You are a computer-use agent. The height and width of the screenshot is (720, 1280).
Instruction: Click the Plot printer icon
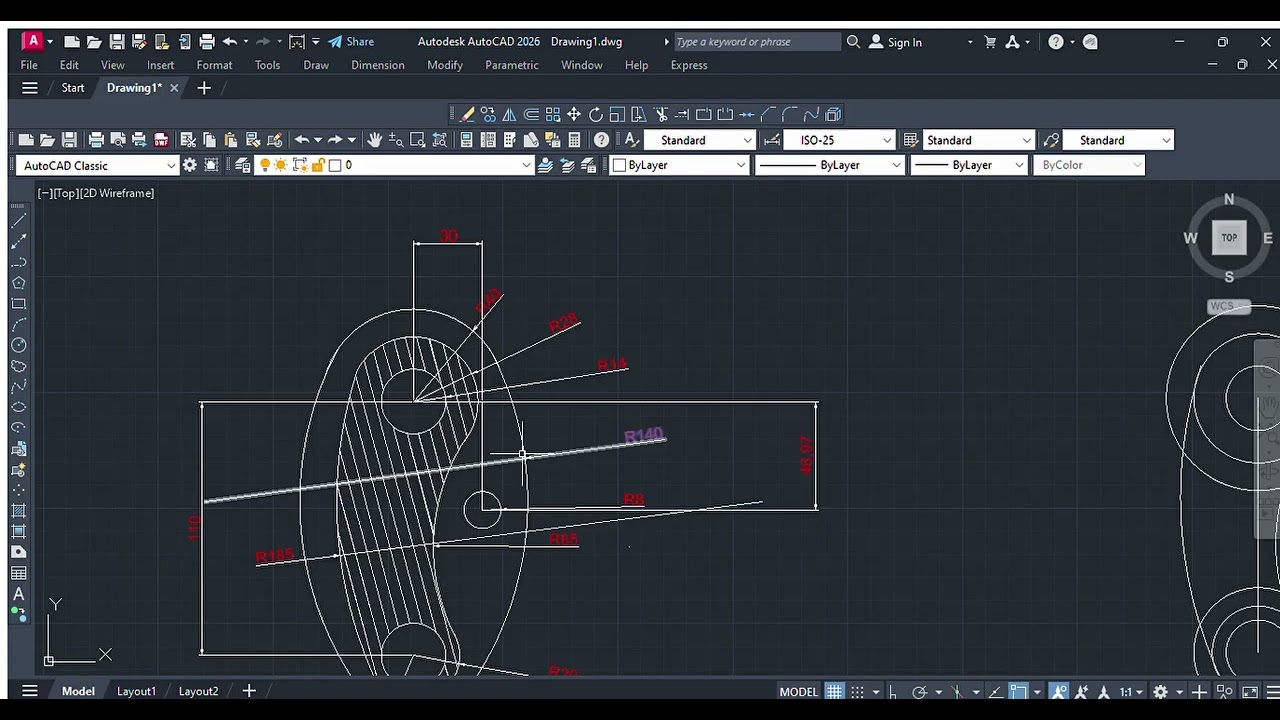96,140
